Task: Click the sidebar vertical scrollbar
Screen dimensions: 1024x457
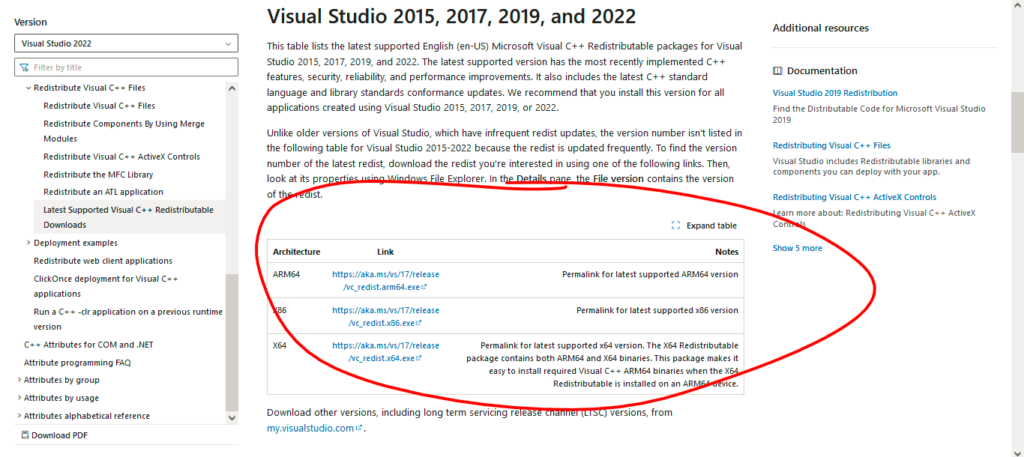Action: point(232,340)
